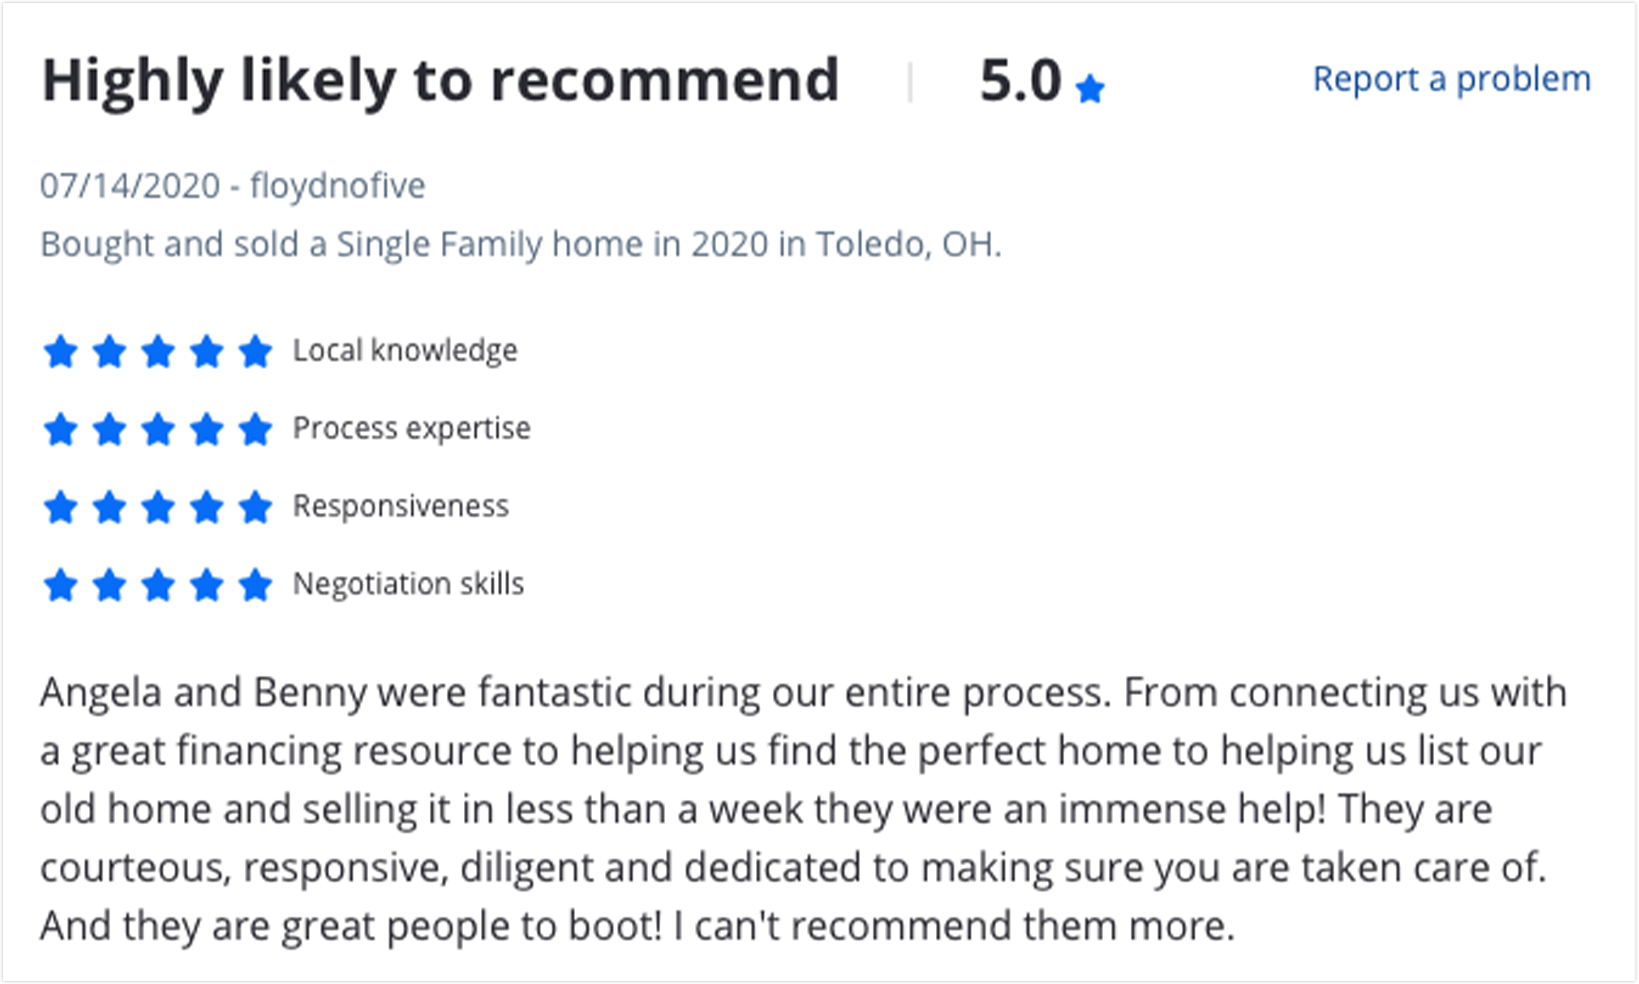The image size is (1639, 984).
Task: Click the Process expertise label
Action: (x=411, y=429)
